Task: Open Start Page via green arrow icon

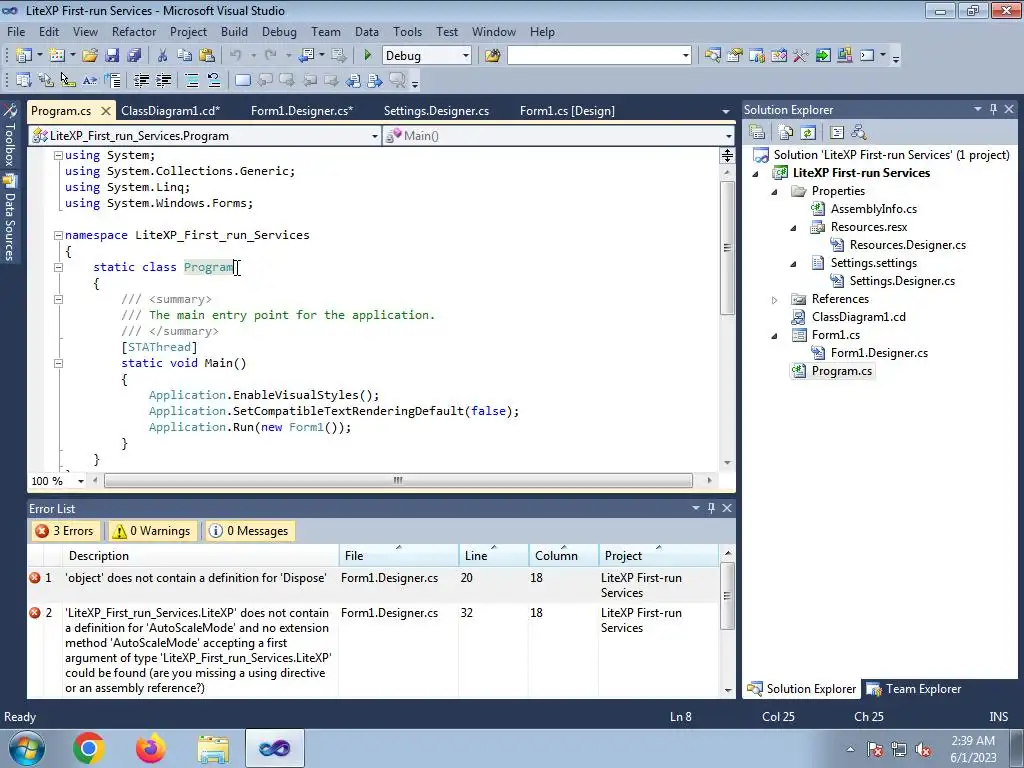Action: click(x=823, y=56)
